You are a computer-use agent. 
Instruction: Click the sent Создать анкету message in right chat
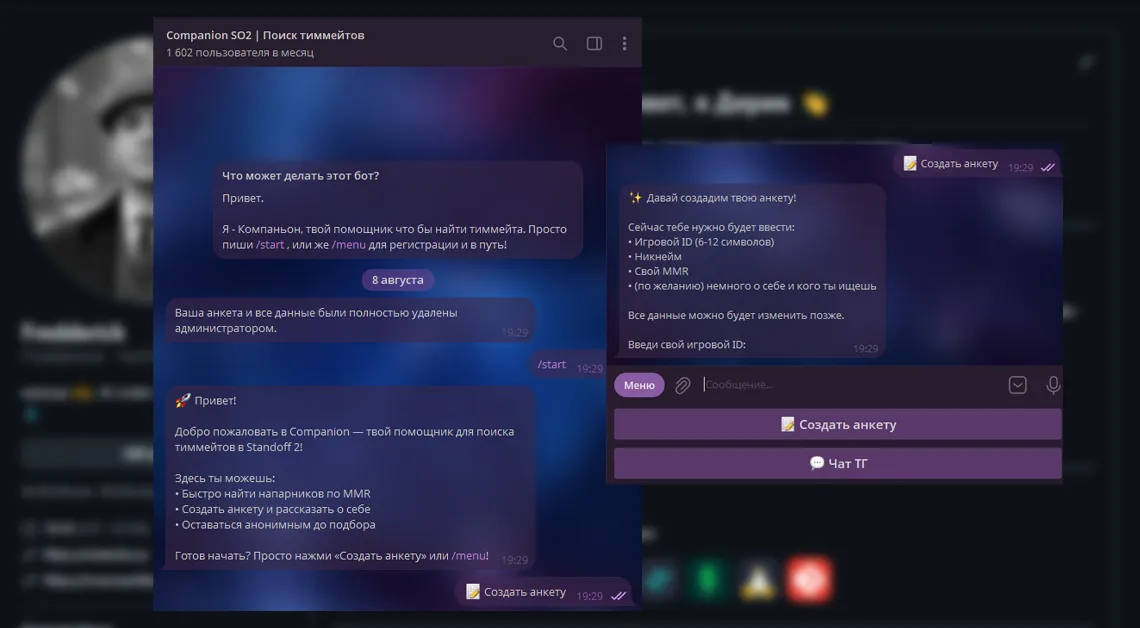(x=978, y=164)
